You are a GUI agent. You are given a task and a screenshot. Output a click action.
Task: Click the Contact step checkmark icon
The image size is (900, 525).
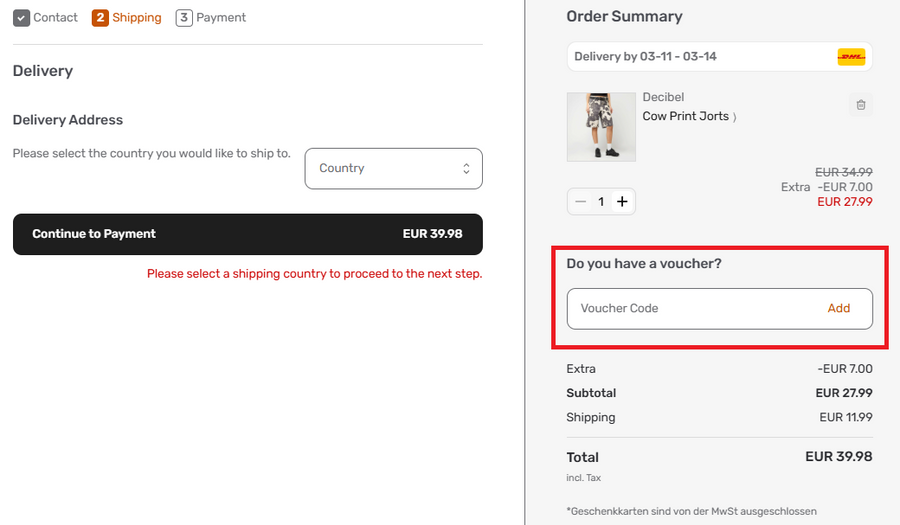[21, 18]
